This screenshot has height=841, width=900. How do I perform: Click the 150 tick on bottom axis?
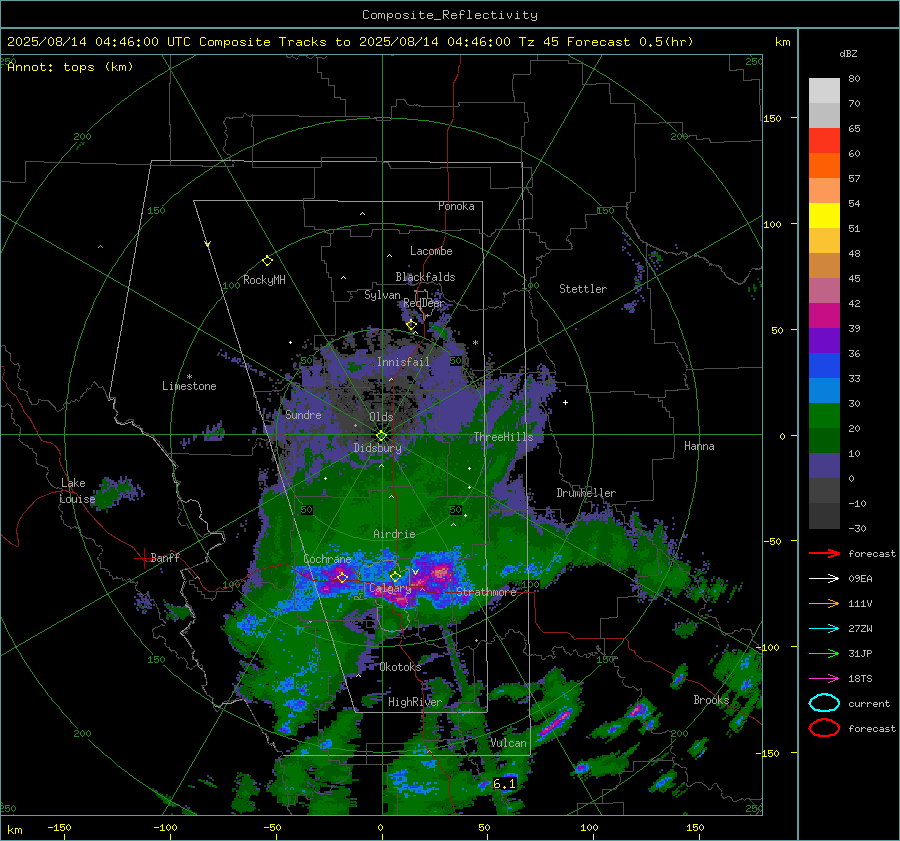coord(695,828)
